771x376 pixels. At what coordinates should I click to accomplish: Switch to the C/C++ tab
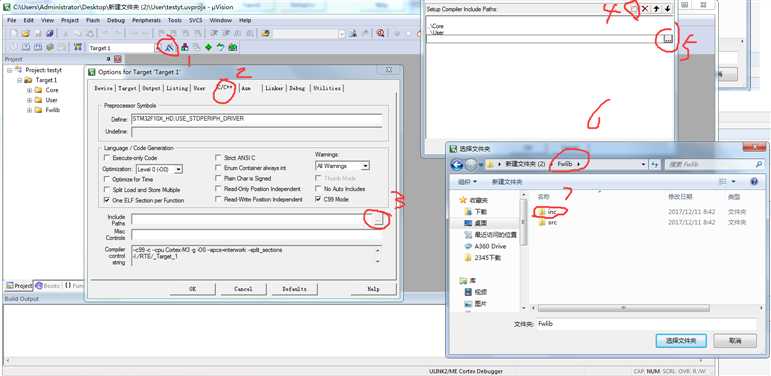(x=225, y=88)
